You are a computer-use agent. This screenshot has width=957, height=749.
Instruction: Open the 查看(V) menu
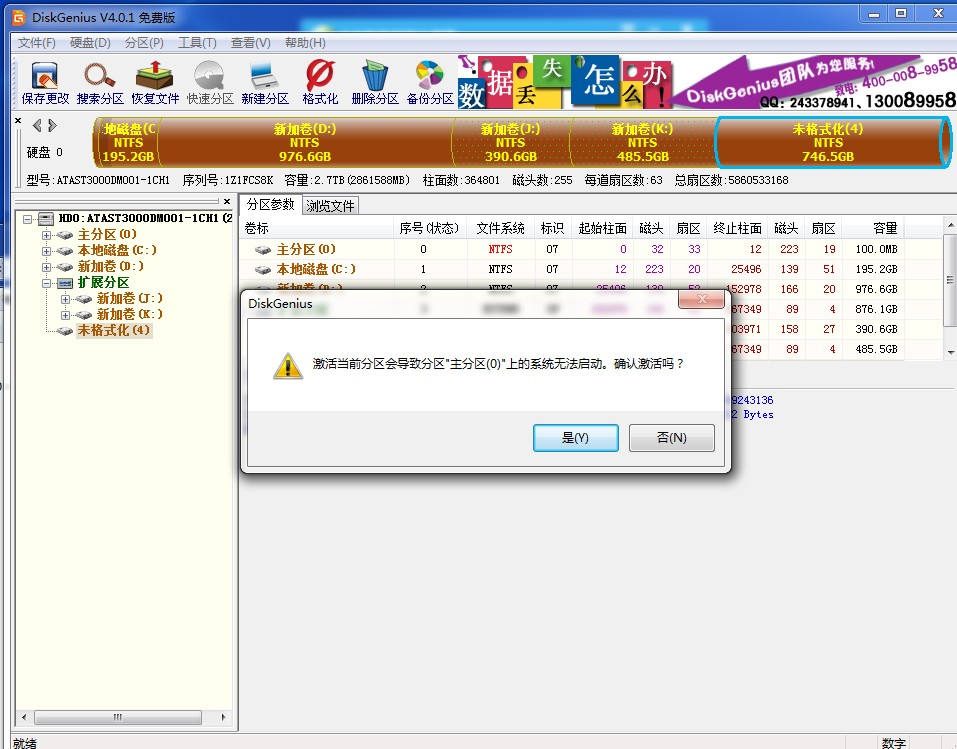click(x=251, y=43)
